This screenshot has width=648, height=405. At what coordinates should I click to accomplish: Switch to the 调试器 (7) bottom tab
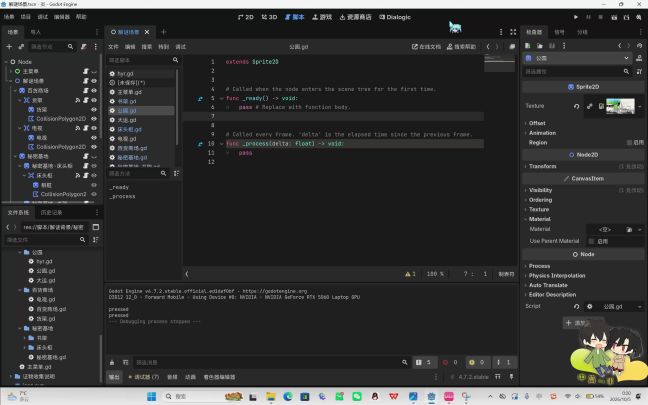[x=143, y=377]
